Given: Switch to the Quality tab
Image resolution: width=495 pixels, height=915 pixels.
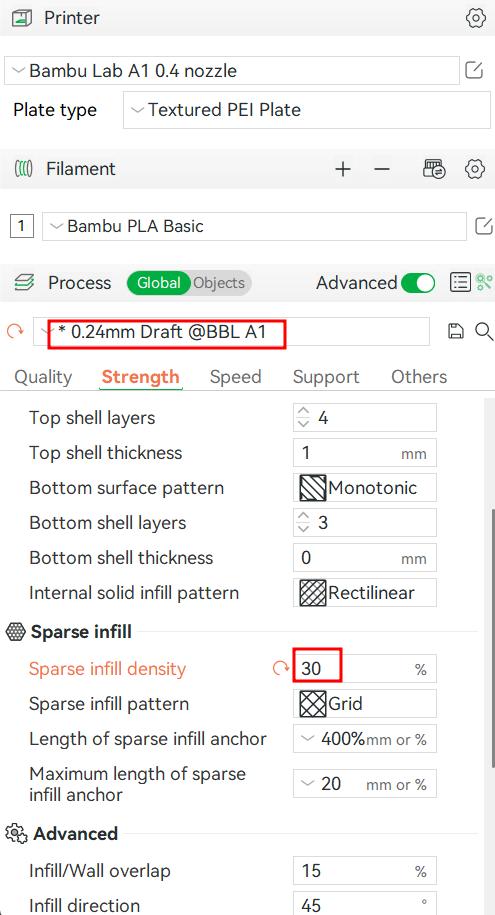Looking at the screenshot, I should 43,377.
